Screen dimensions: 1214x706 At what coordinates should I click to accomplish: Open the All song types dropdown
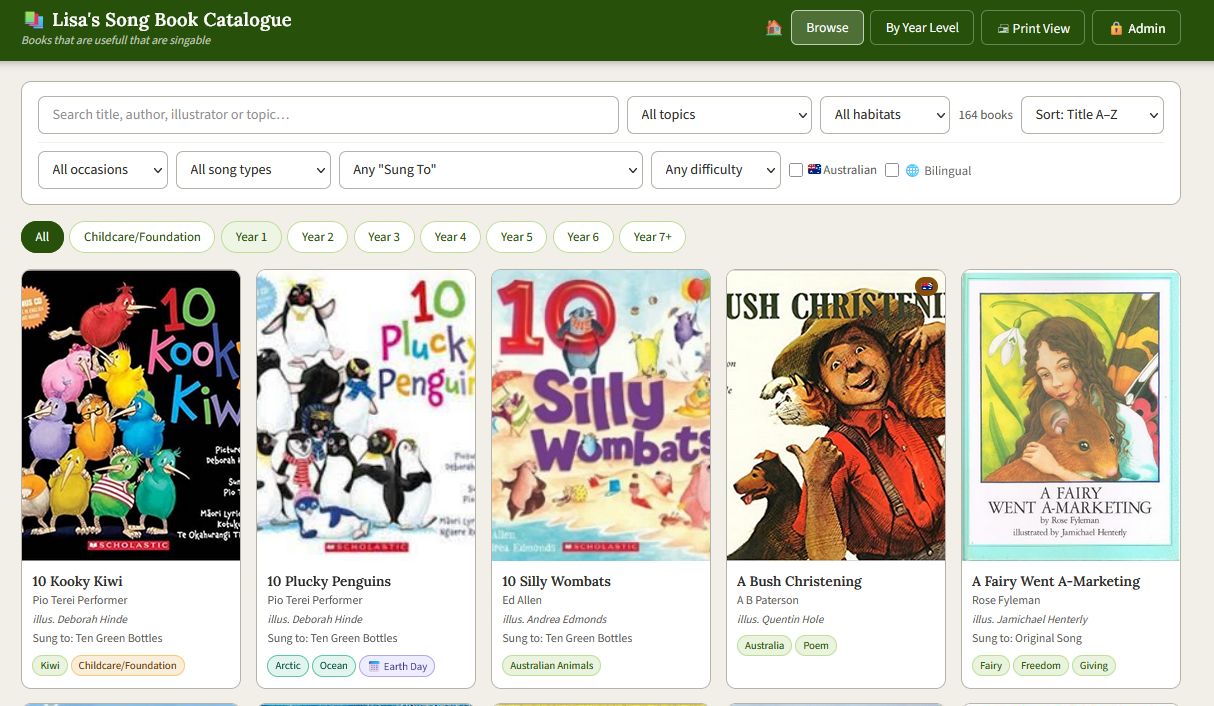pos(253,170)
